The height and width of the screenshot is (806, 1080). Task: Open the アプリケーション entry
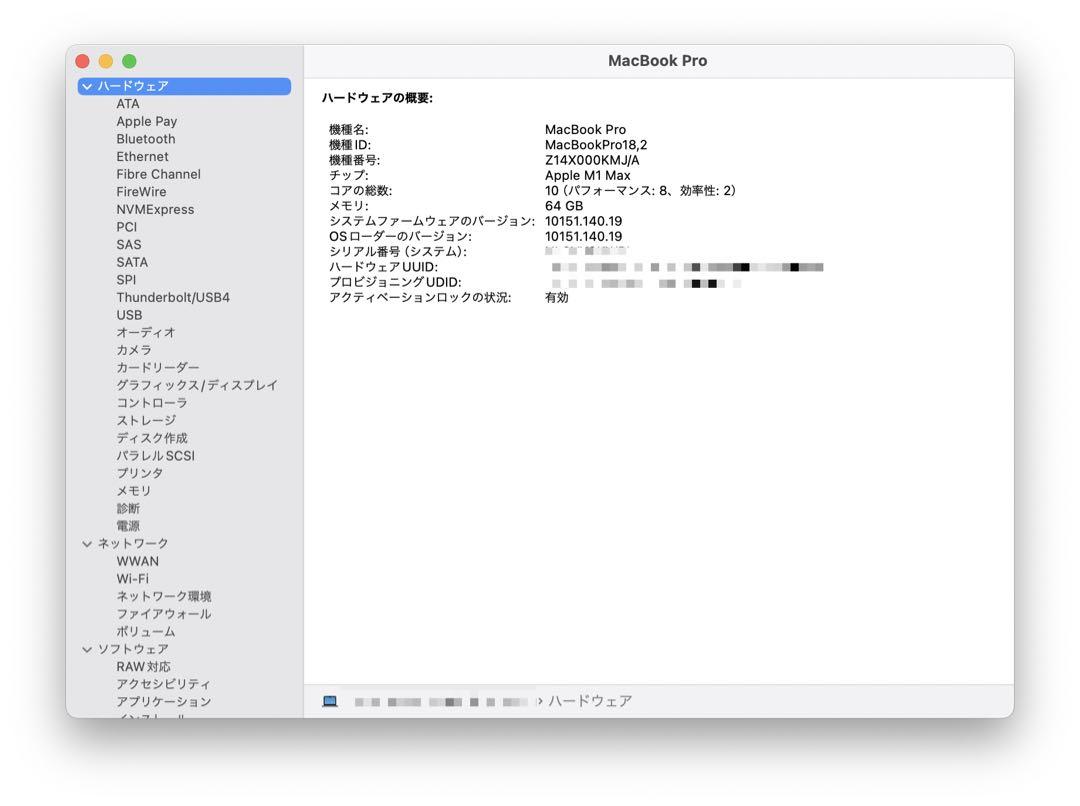(x=163, y=701)
